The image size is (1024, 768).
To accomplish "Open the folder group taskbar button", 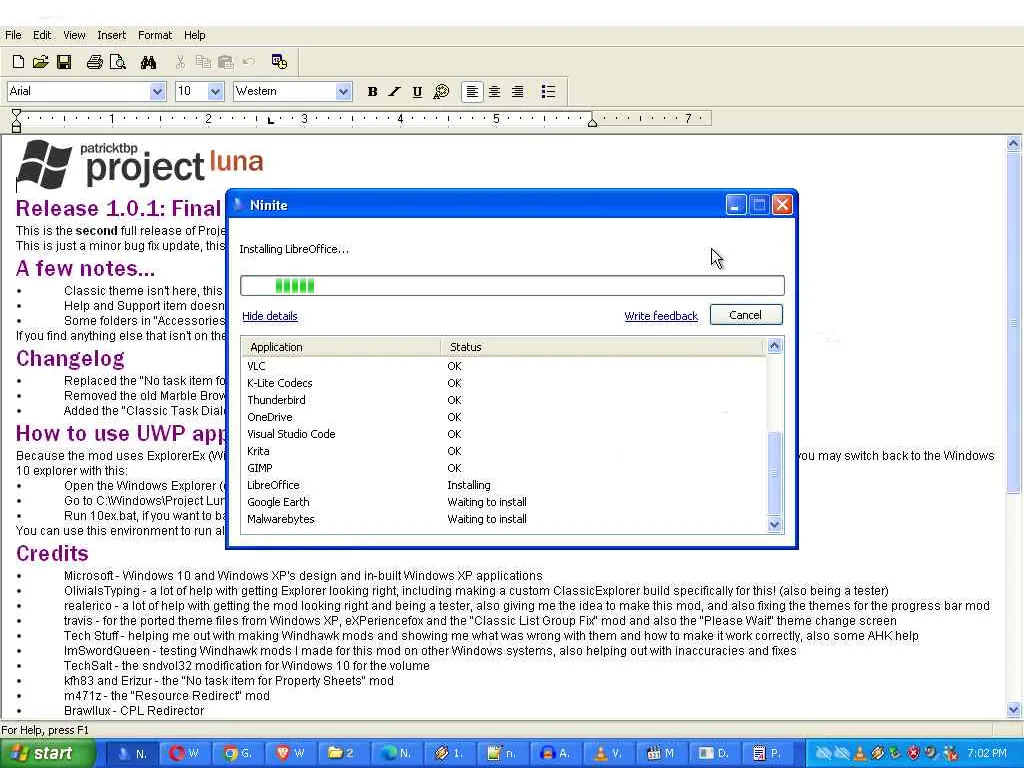I will pyautogui.click(x=344, y=753).
